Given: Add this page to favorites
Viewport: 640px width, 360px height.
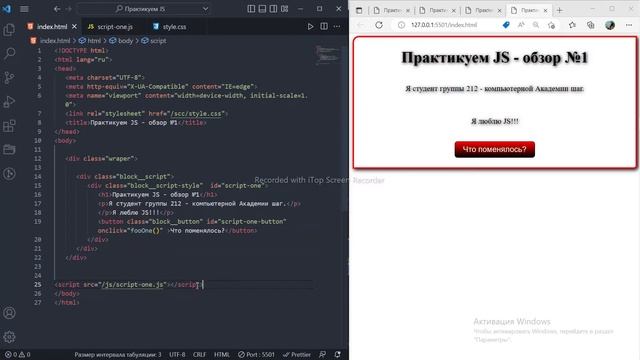Looking at the screenshot, I should coord(551,25).
